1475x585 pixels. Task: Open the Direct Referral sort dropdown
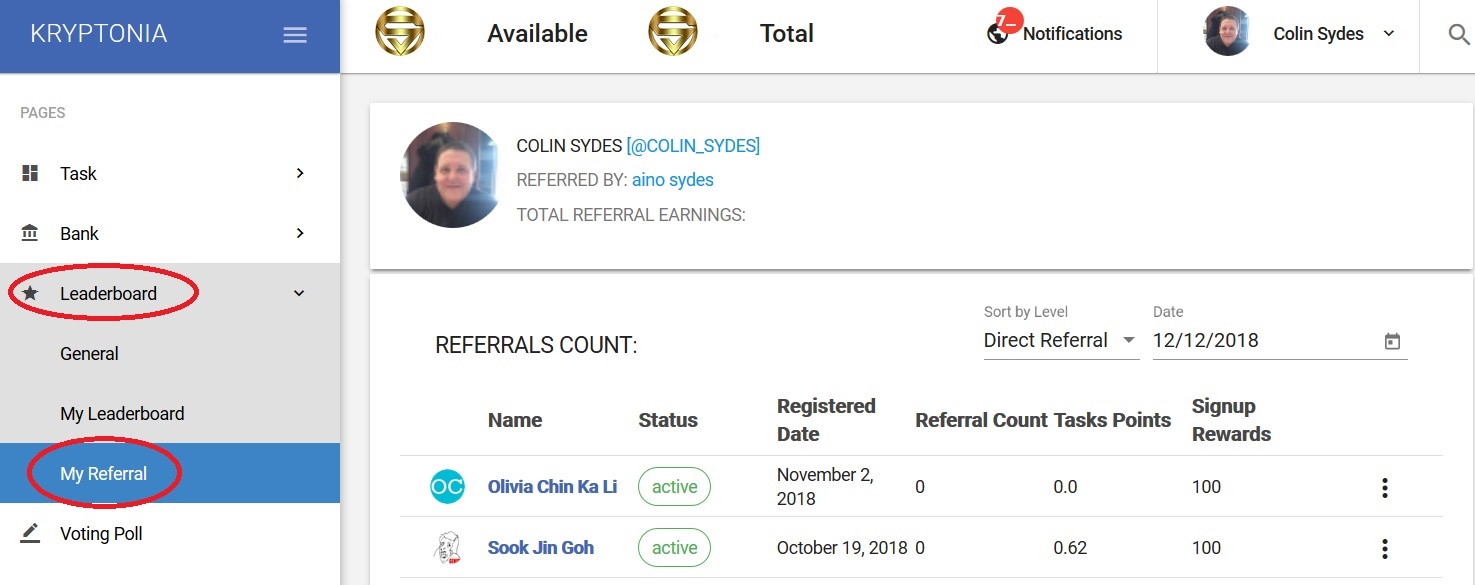pyautogui.click(x=1061, y=340)
